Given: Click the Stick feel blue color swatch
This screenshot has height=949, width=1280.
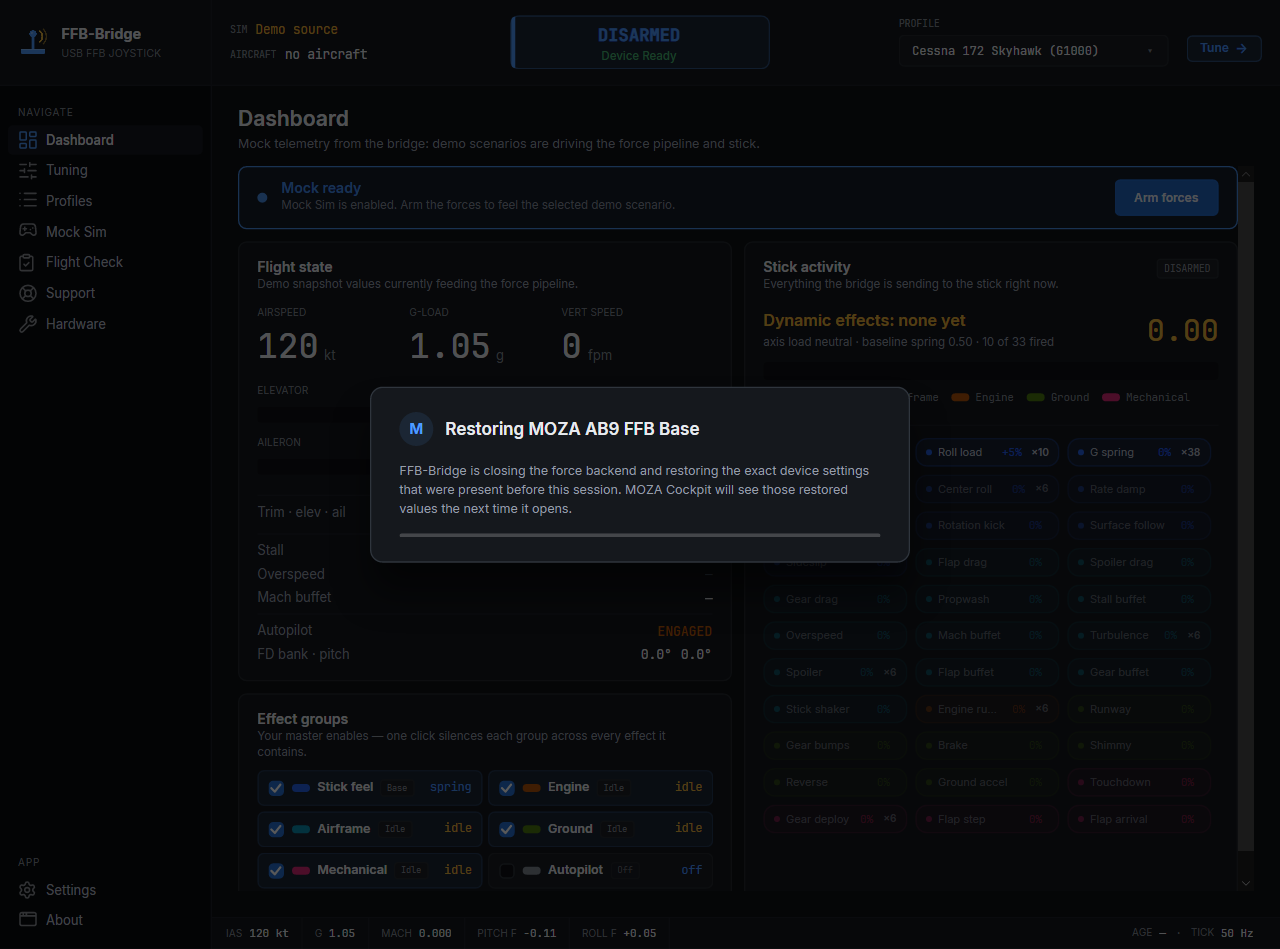Looking at the screenshot, I should coord(301,788).
